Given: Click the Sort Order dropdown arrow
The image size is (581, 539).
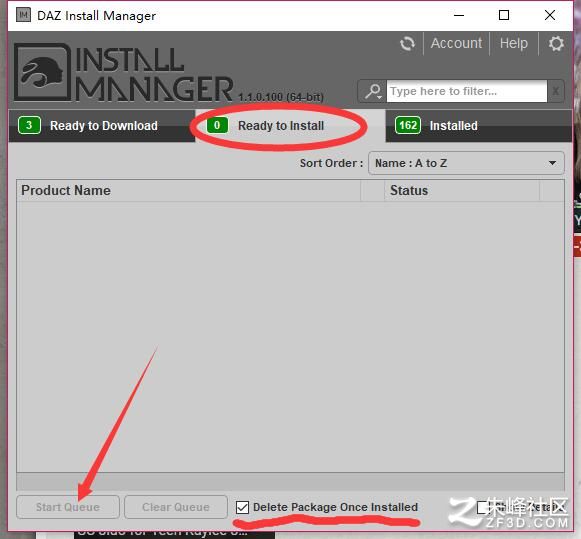Looking at the screenshot, I should 552,163.
